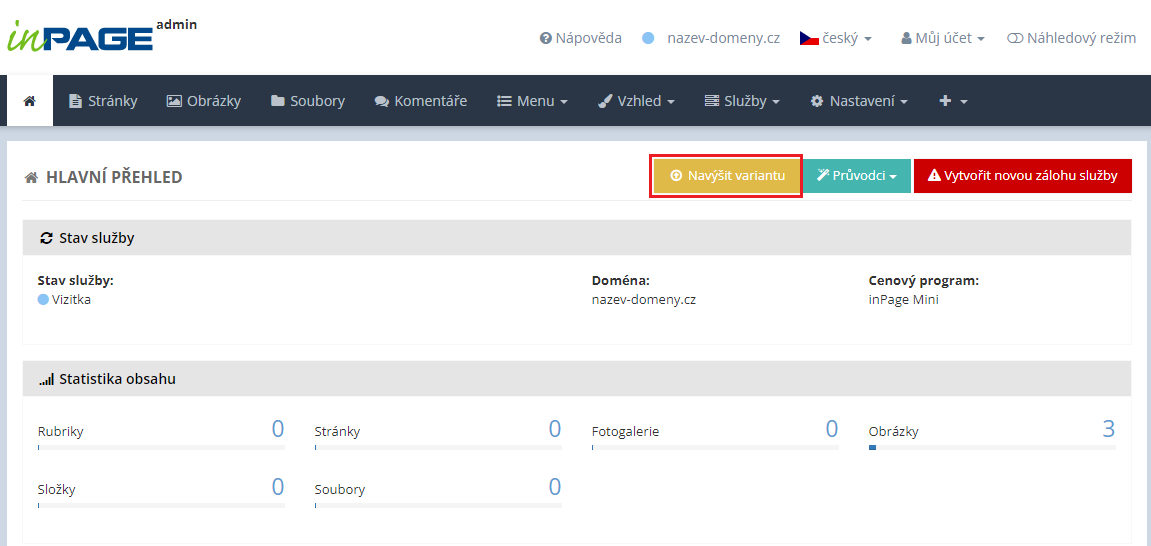Image resolution: width=1151 pixels, height=546 pixels.
Task: Click the refresh icon beside Stav služby
Action: pos(46,238)
